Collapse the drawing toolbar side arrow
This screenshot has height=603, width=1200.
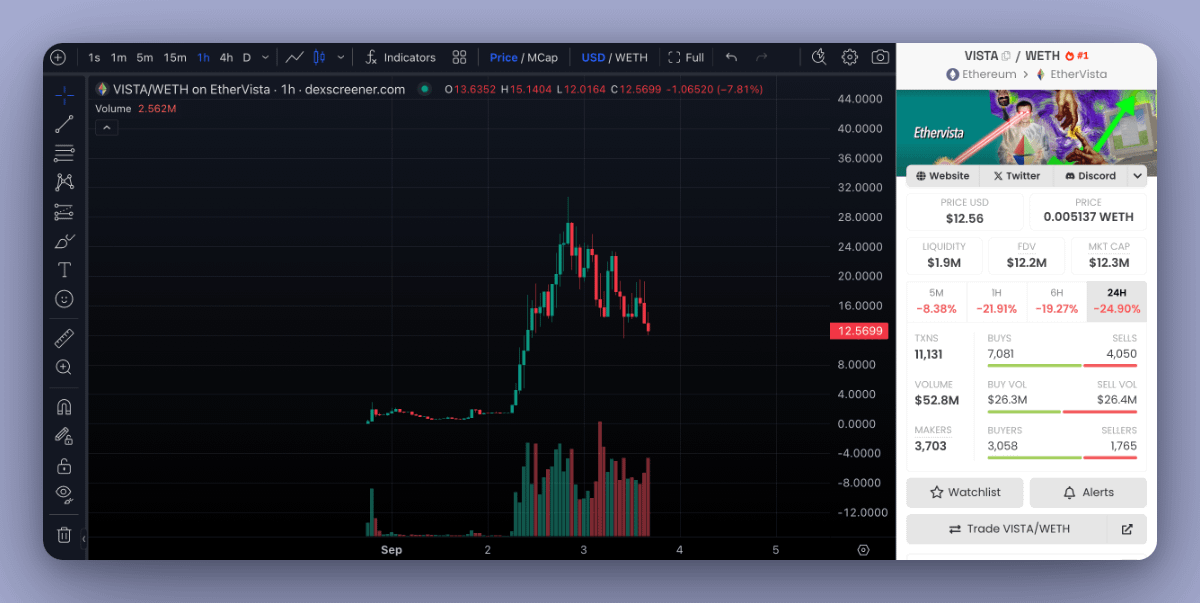point(84,538)
